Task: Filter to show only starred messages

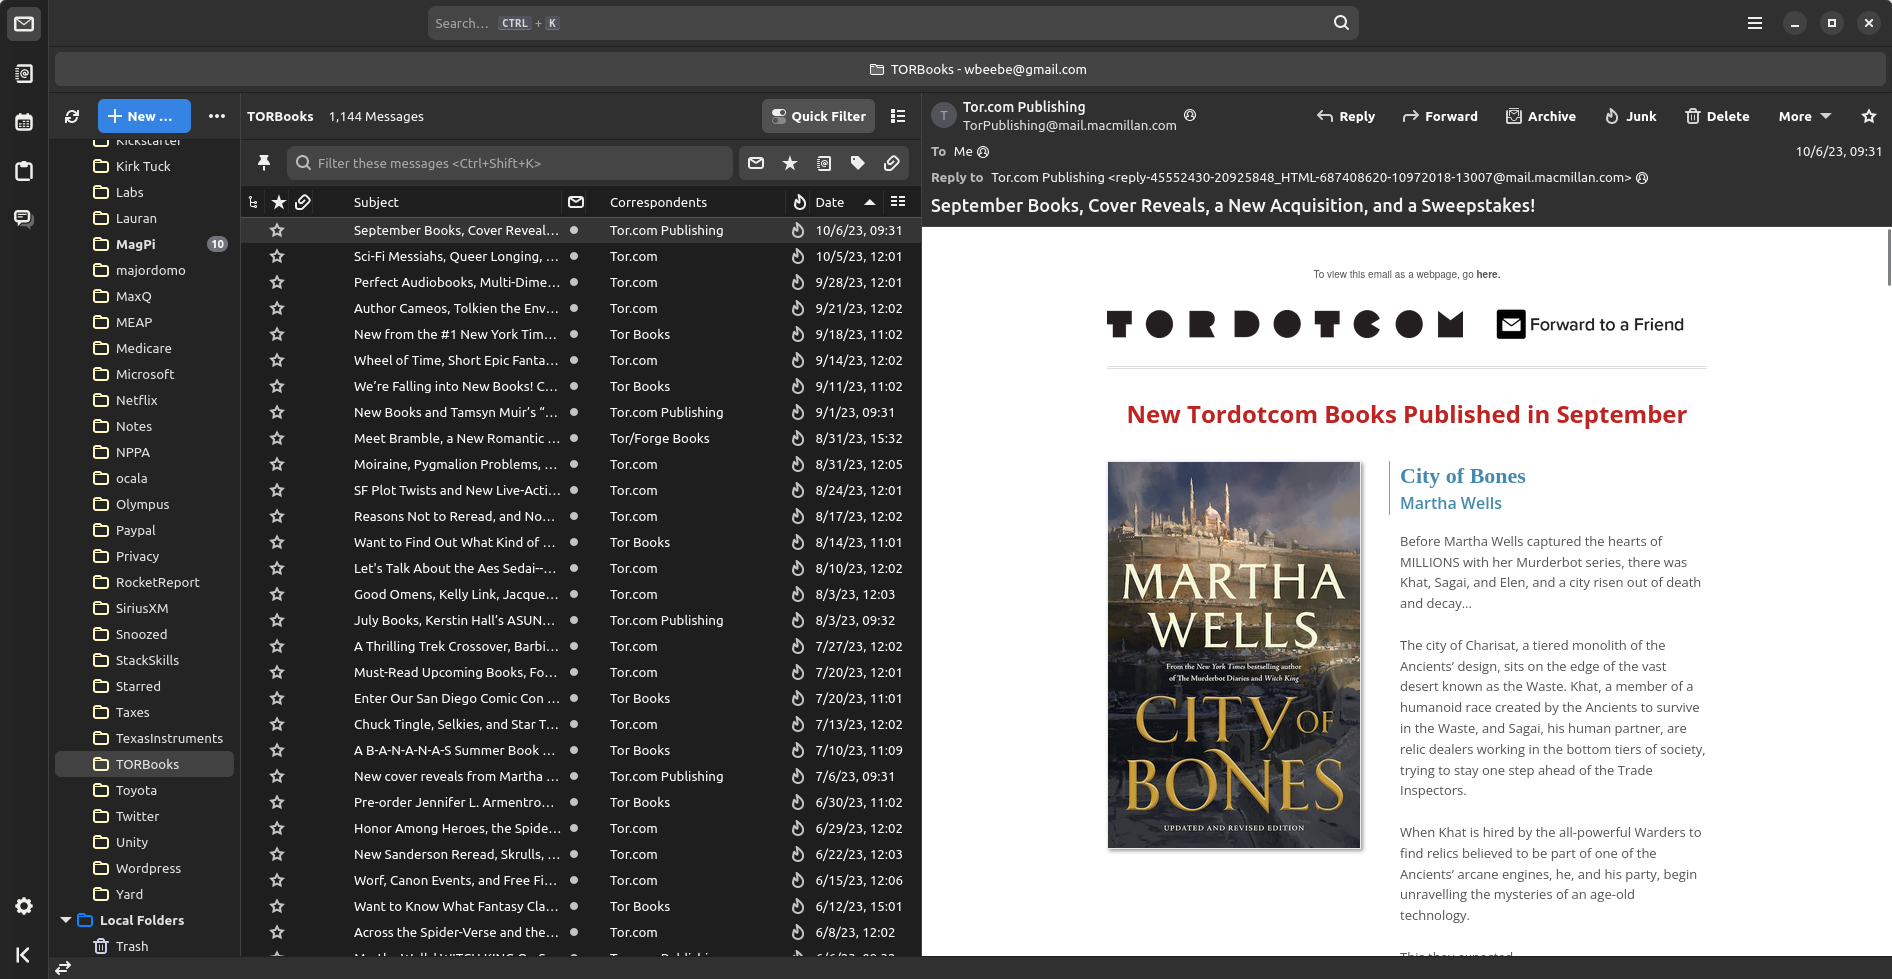Action: (x=790, y=163)
